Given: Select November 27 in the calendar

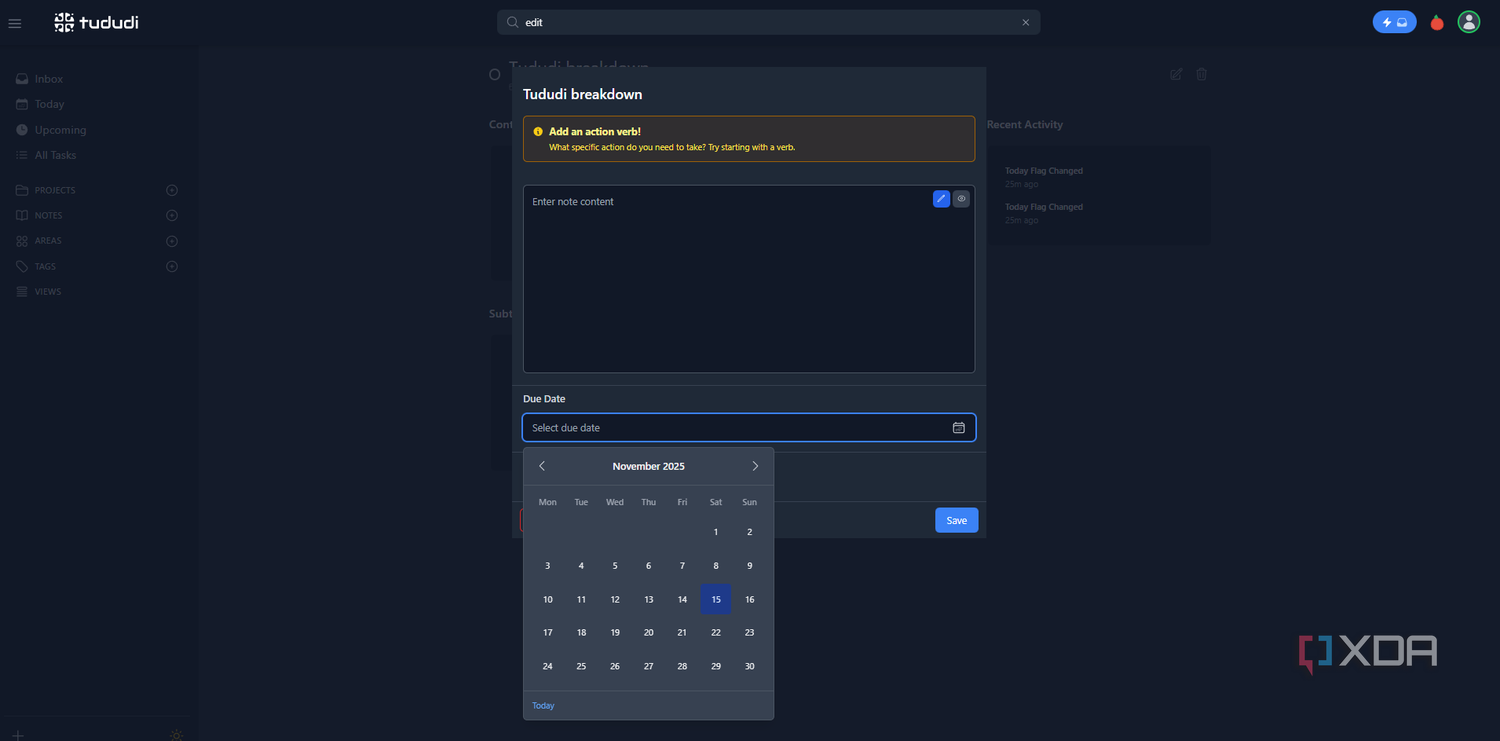Looking at the screenshot, I should coord(648,666).
